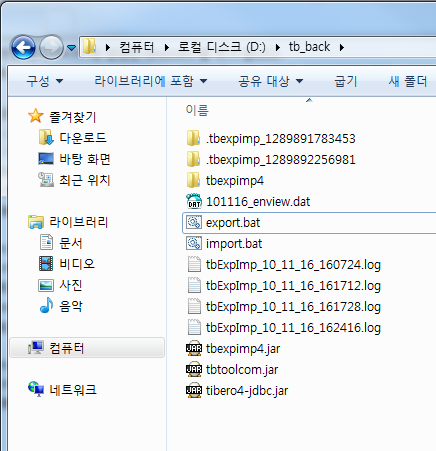Select .tbexpimp_1289892256981 folder name

point(281,160)
